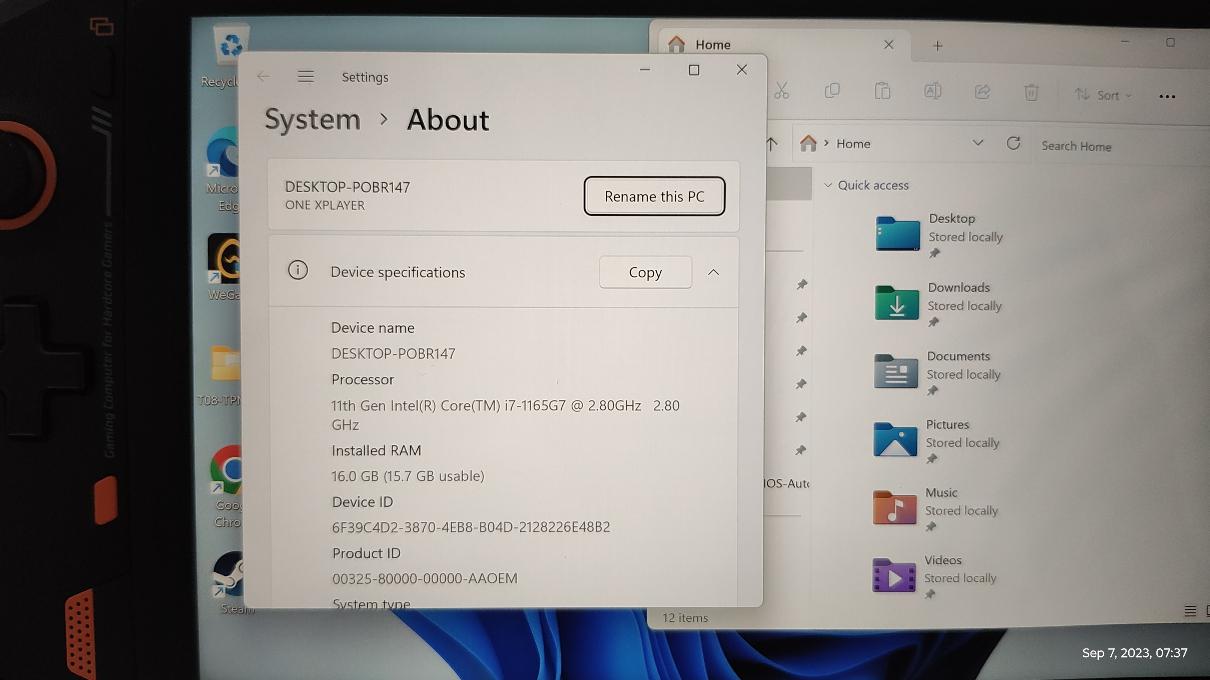
Task: Select the Google Chrome desktop shortcut
Action: tap(225, 486)
